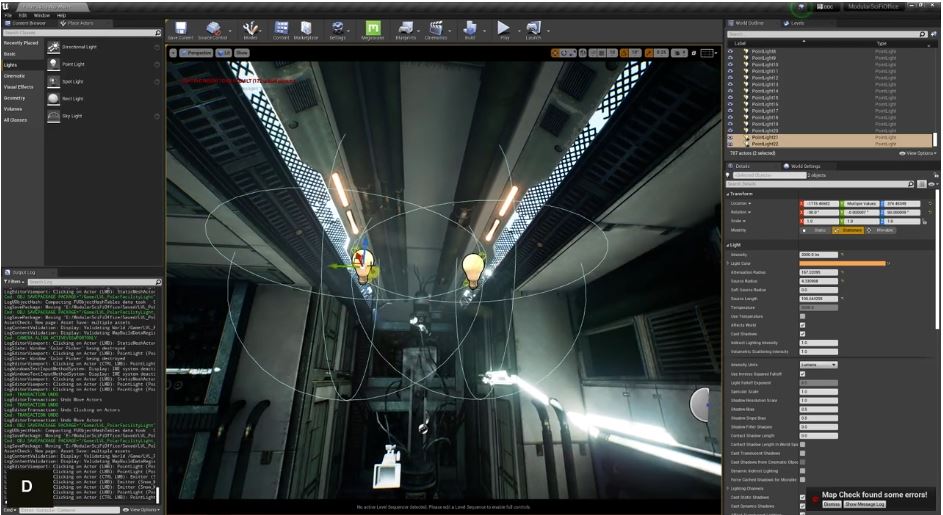Toggle visibility of PointLight21 in the outliner

pos(731,137)
